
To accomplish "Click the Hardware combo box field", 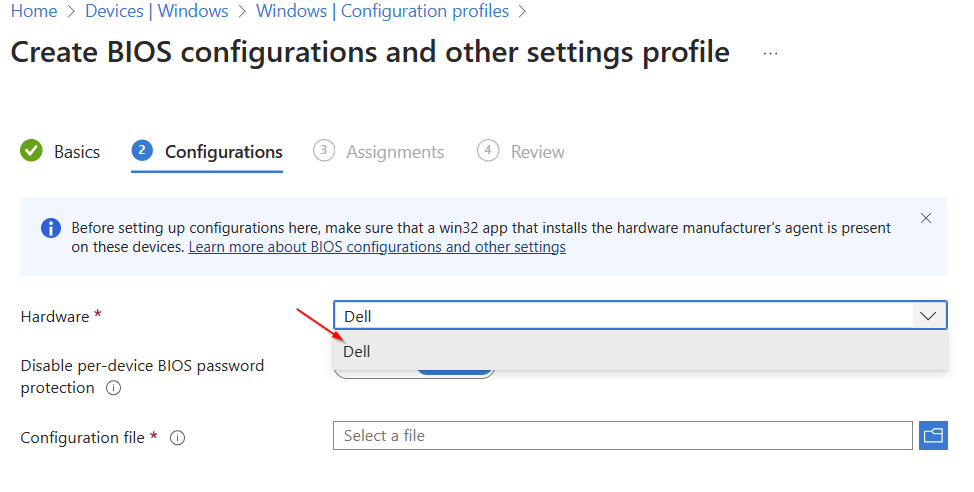I will (x=620, y=316).
